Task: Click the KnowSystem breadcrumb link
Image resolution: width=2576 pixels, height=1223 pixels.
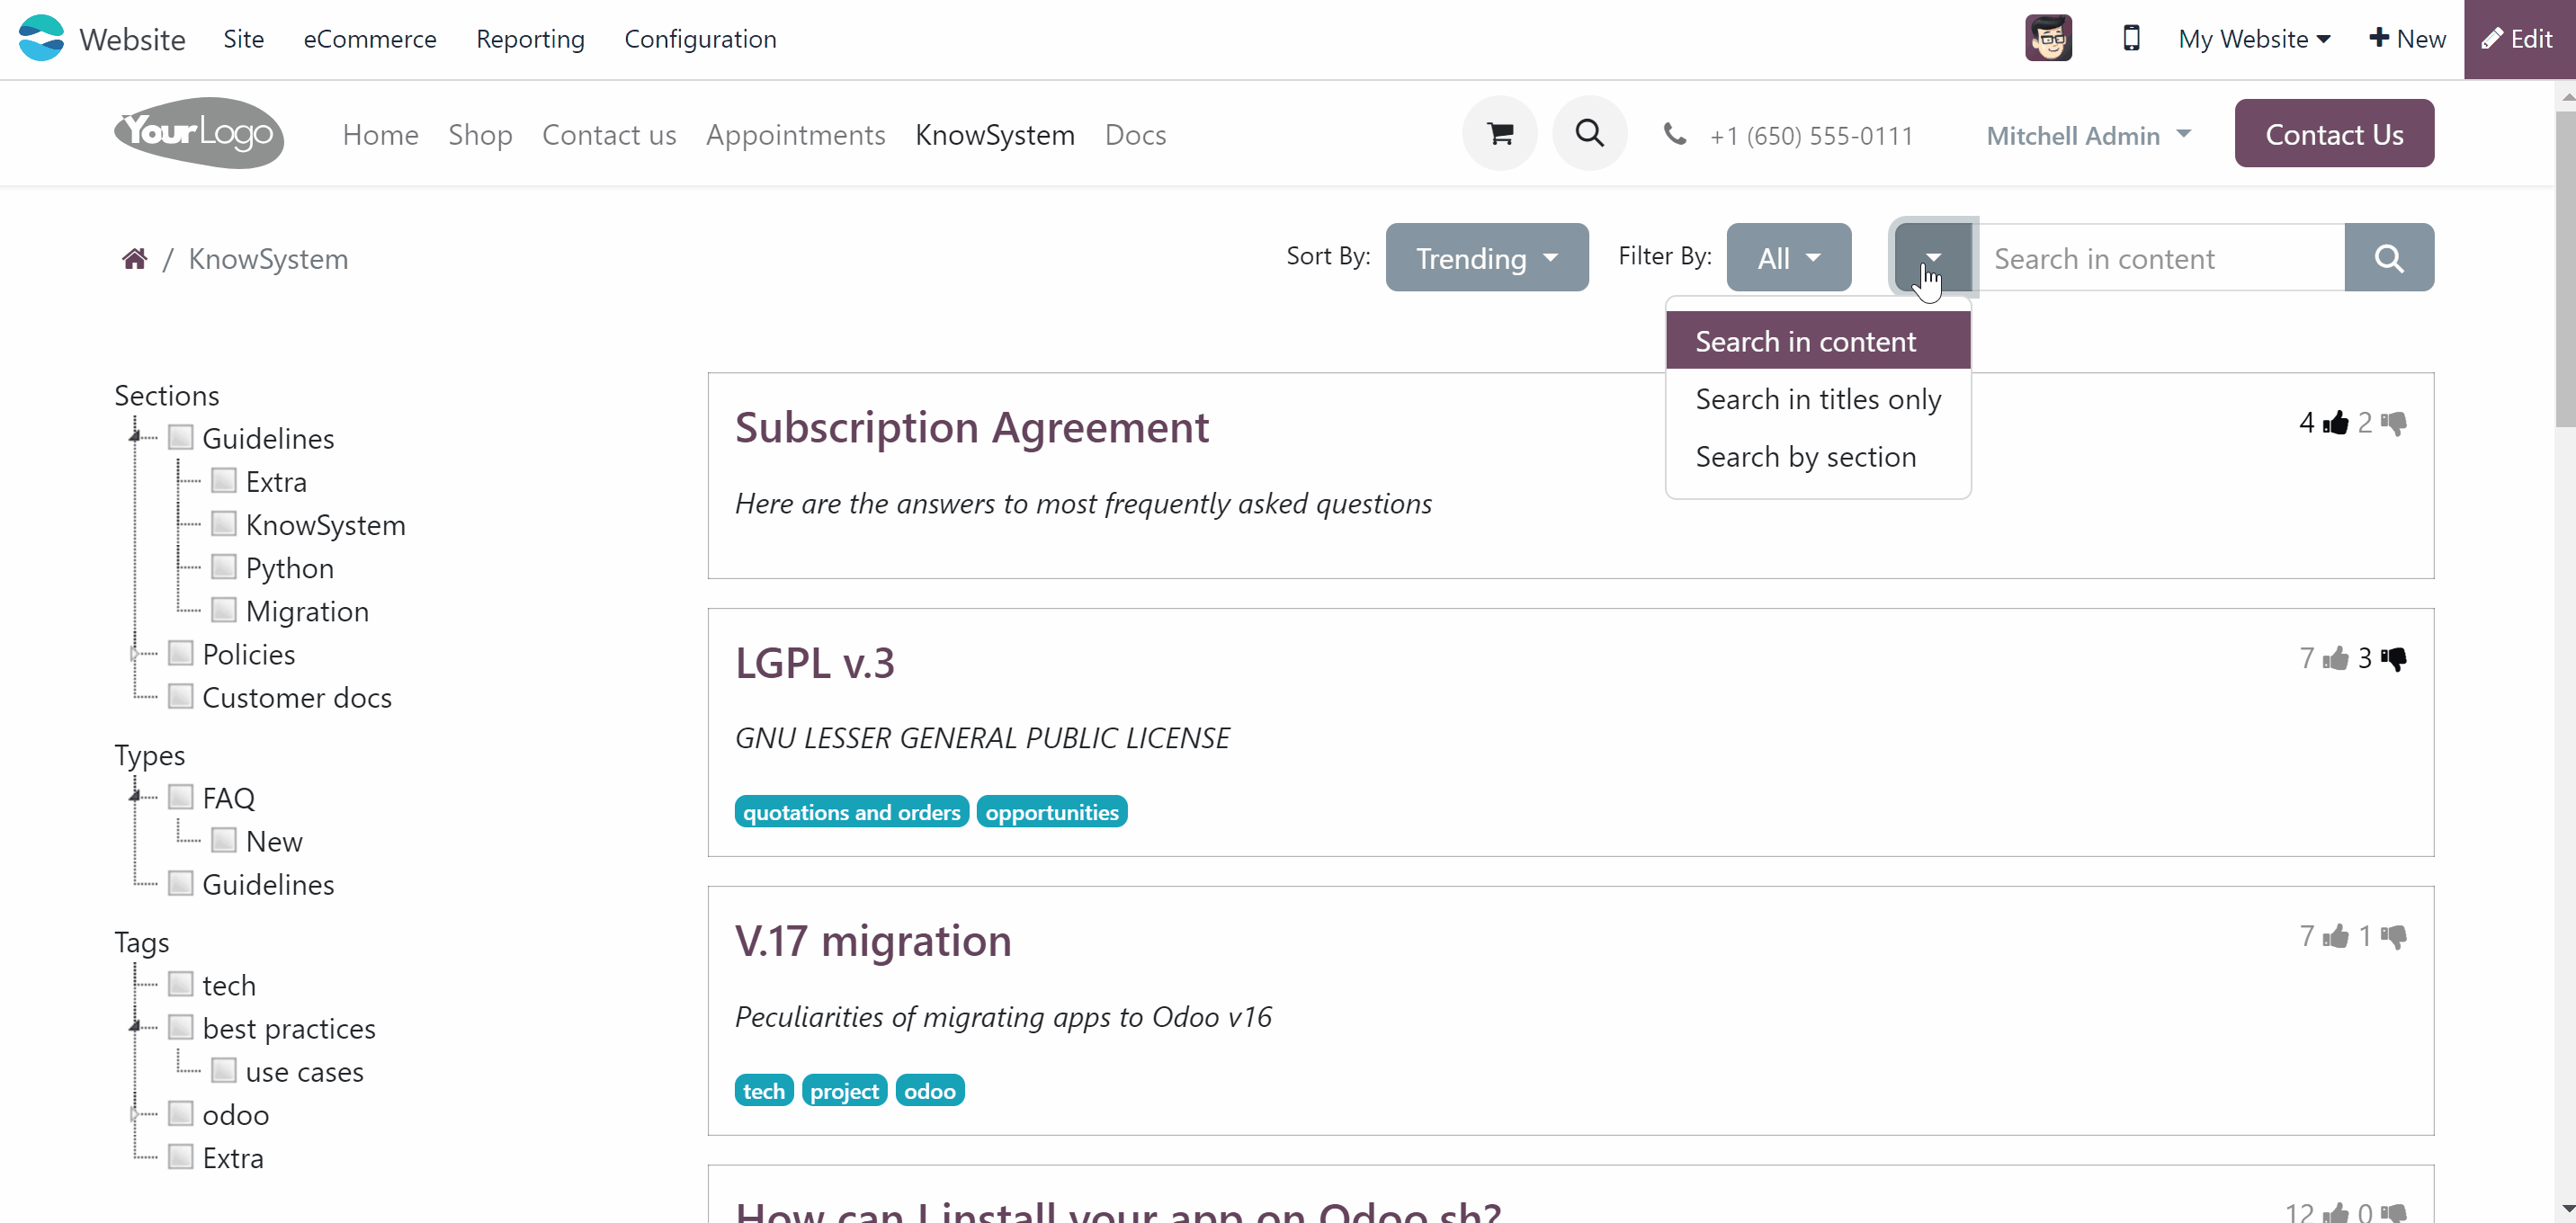Action: 268,259
